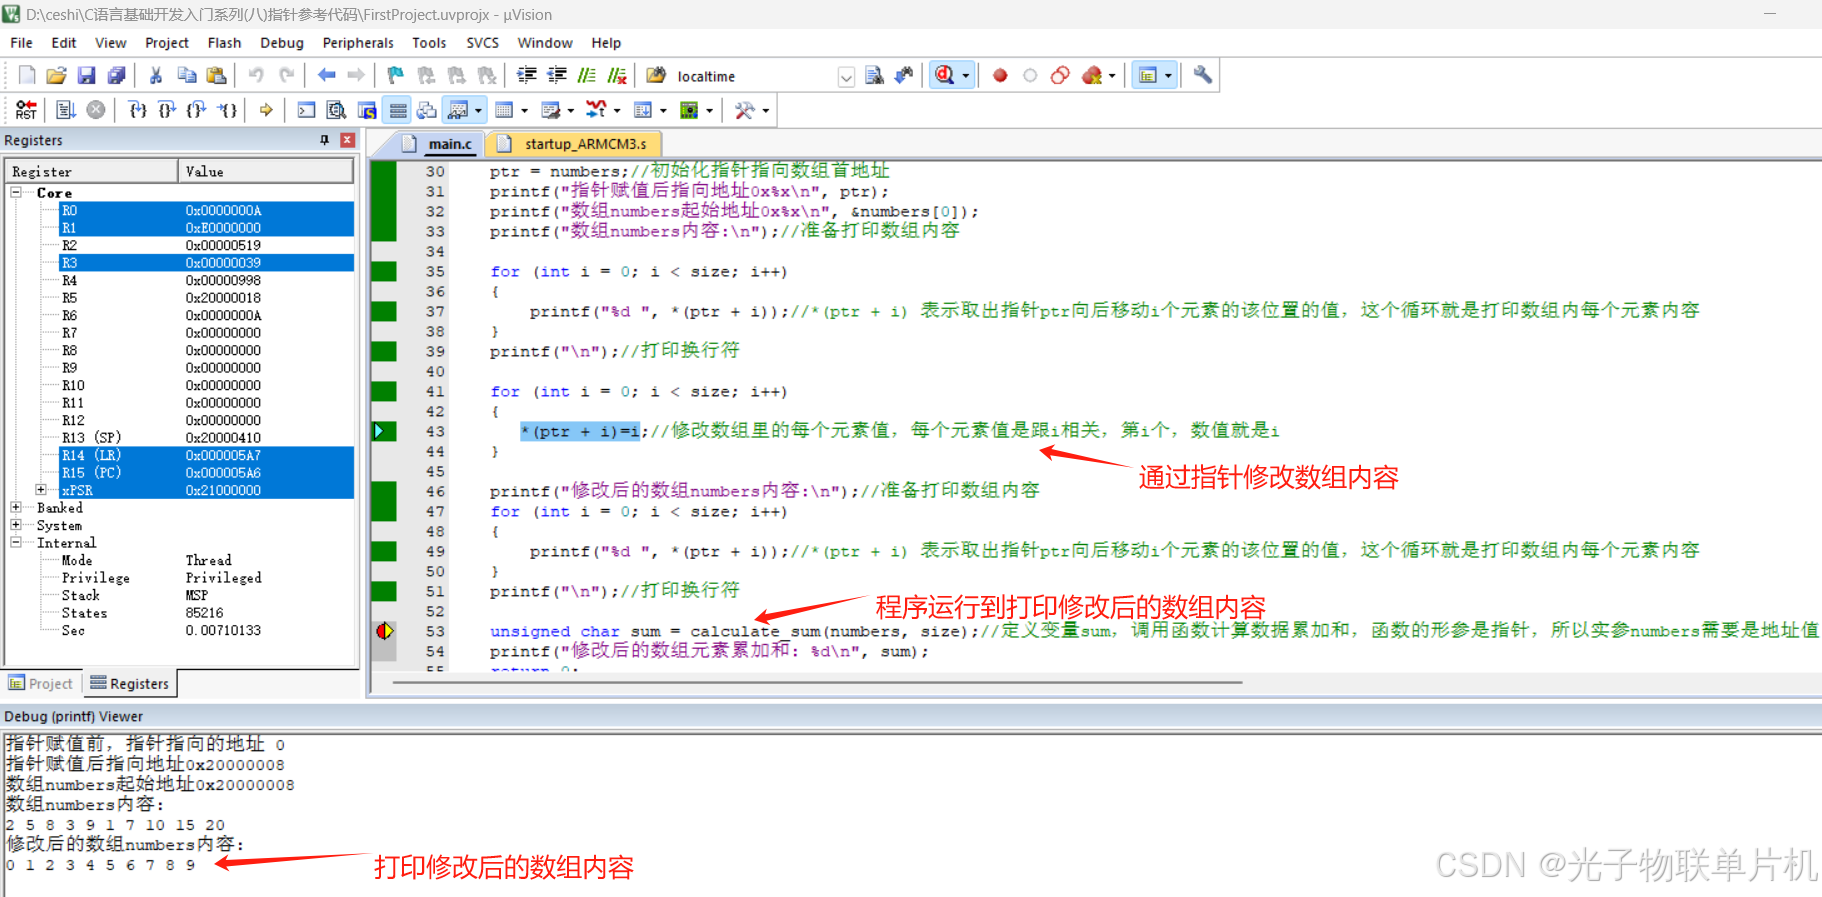This screenshot has height=897, width=1822.
Task: Open the Command window
Action: point(307,110)
